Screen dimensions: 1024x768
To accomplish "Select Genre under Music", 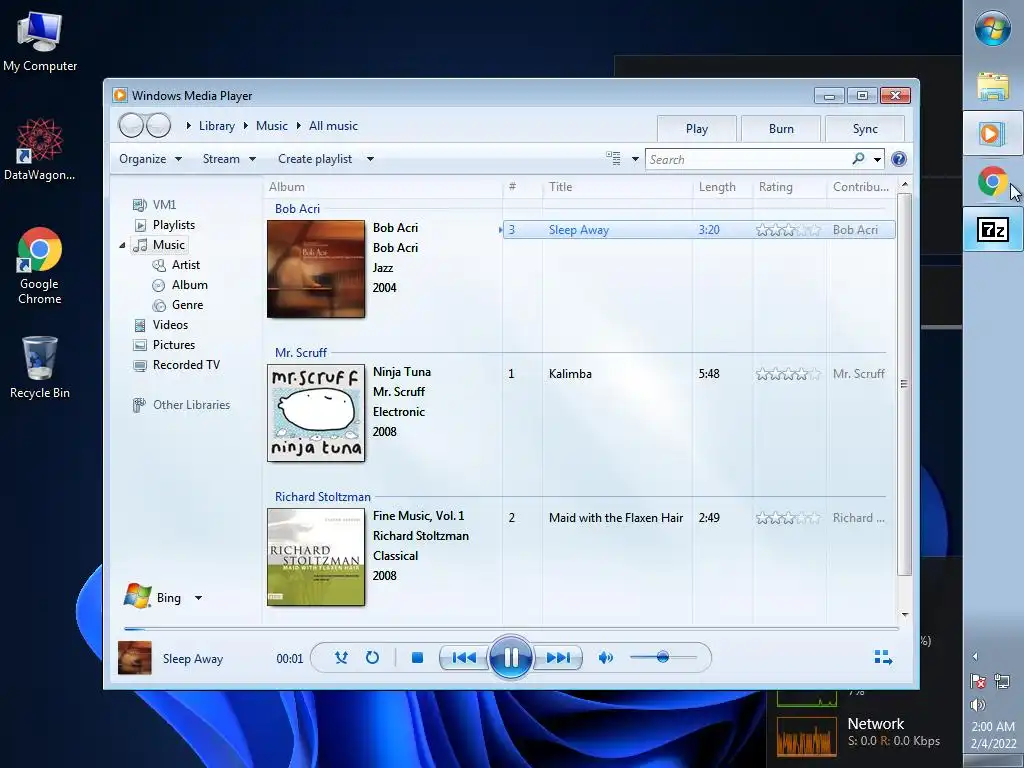I will pyautogui.click(x=178, y=305).
